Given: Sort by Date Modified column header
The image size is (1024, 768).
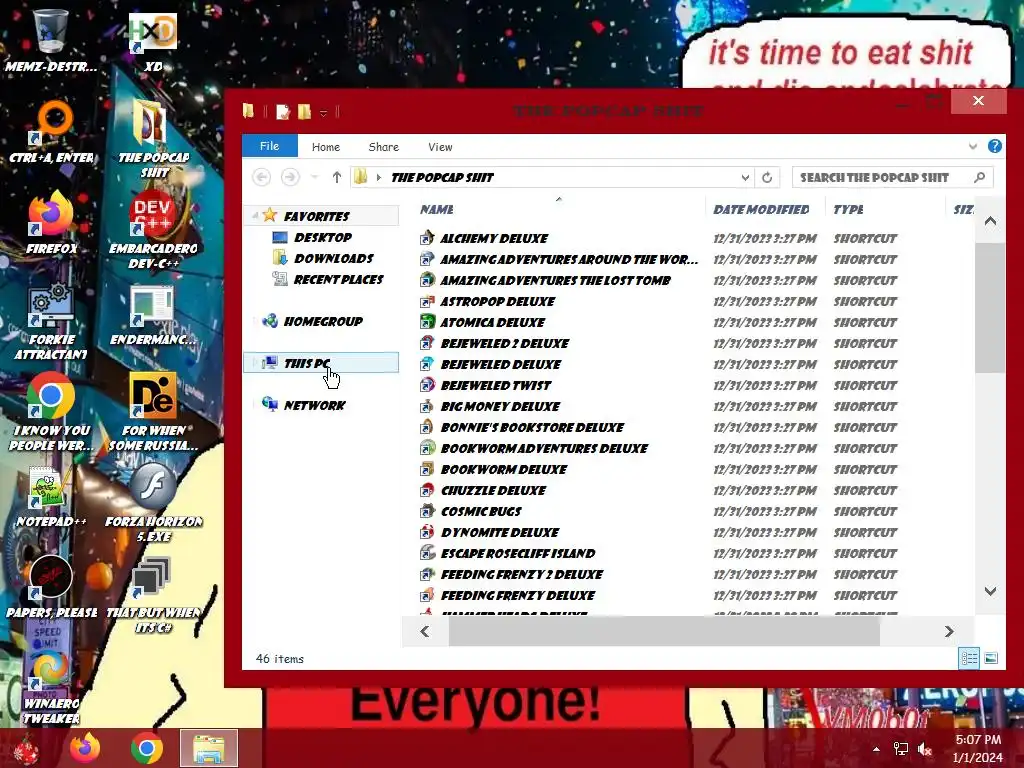Looking at the screenshot, I should (x=765, y=209).
